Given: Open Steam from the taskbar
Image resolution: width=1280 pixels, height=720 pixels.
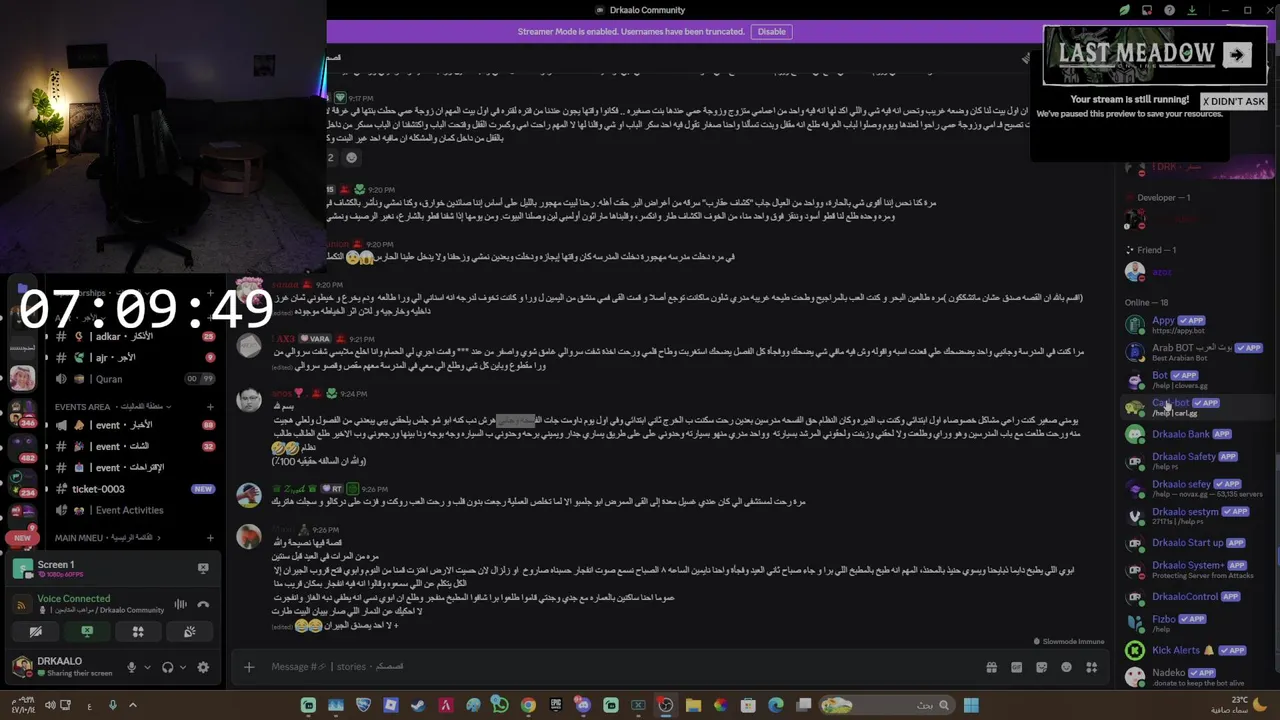Looking at the screenshot, I should tap(418, 706).
